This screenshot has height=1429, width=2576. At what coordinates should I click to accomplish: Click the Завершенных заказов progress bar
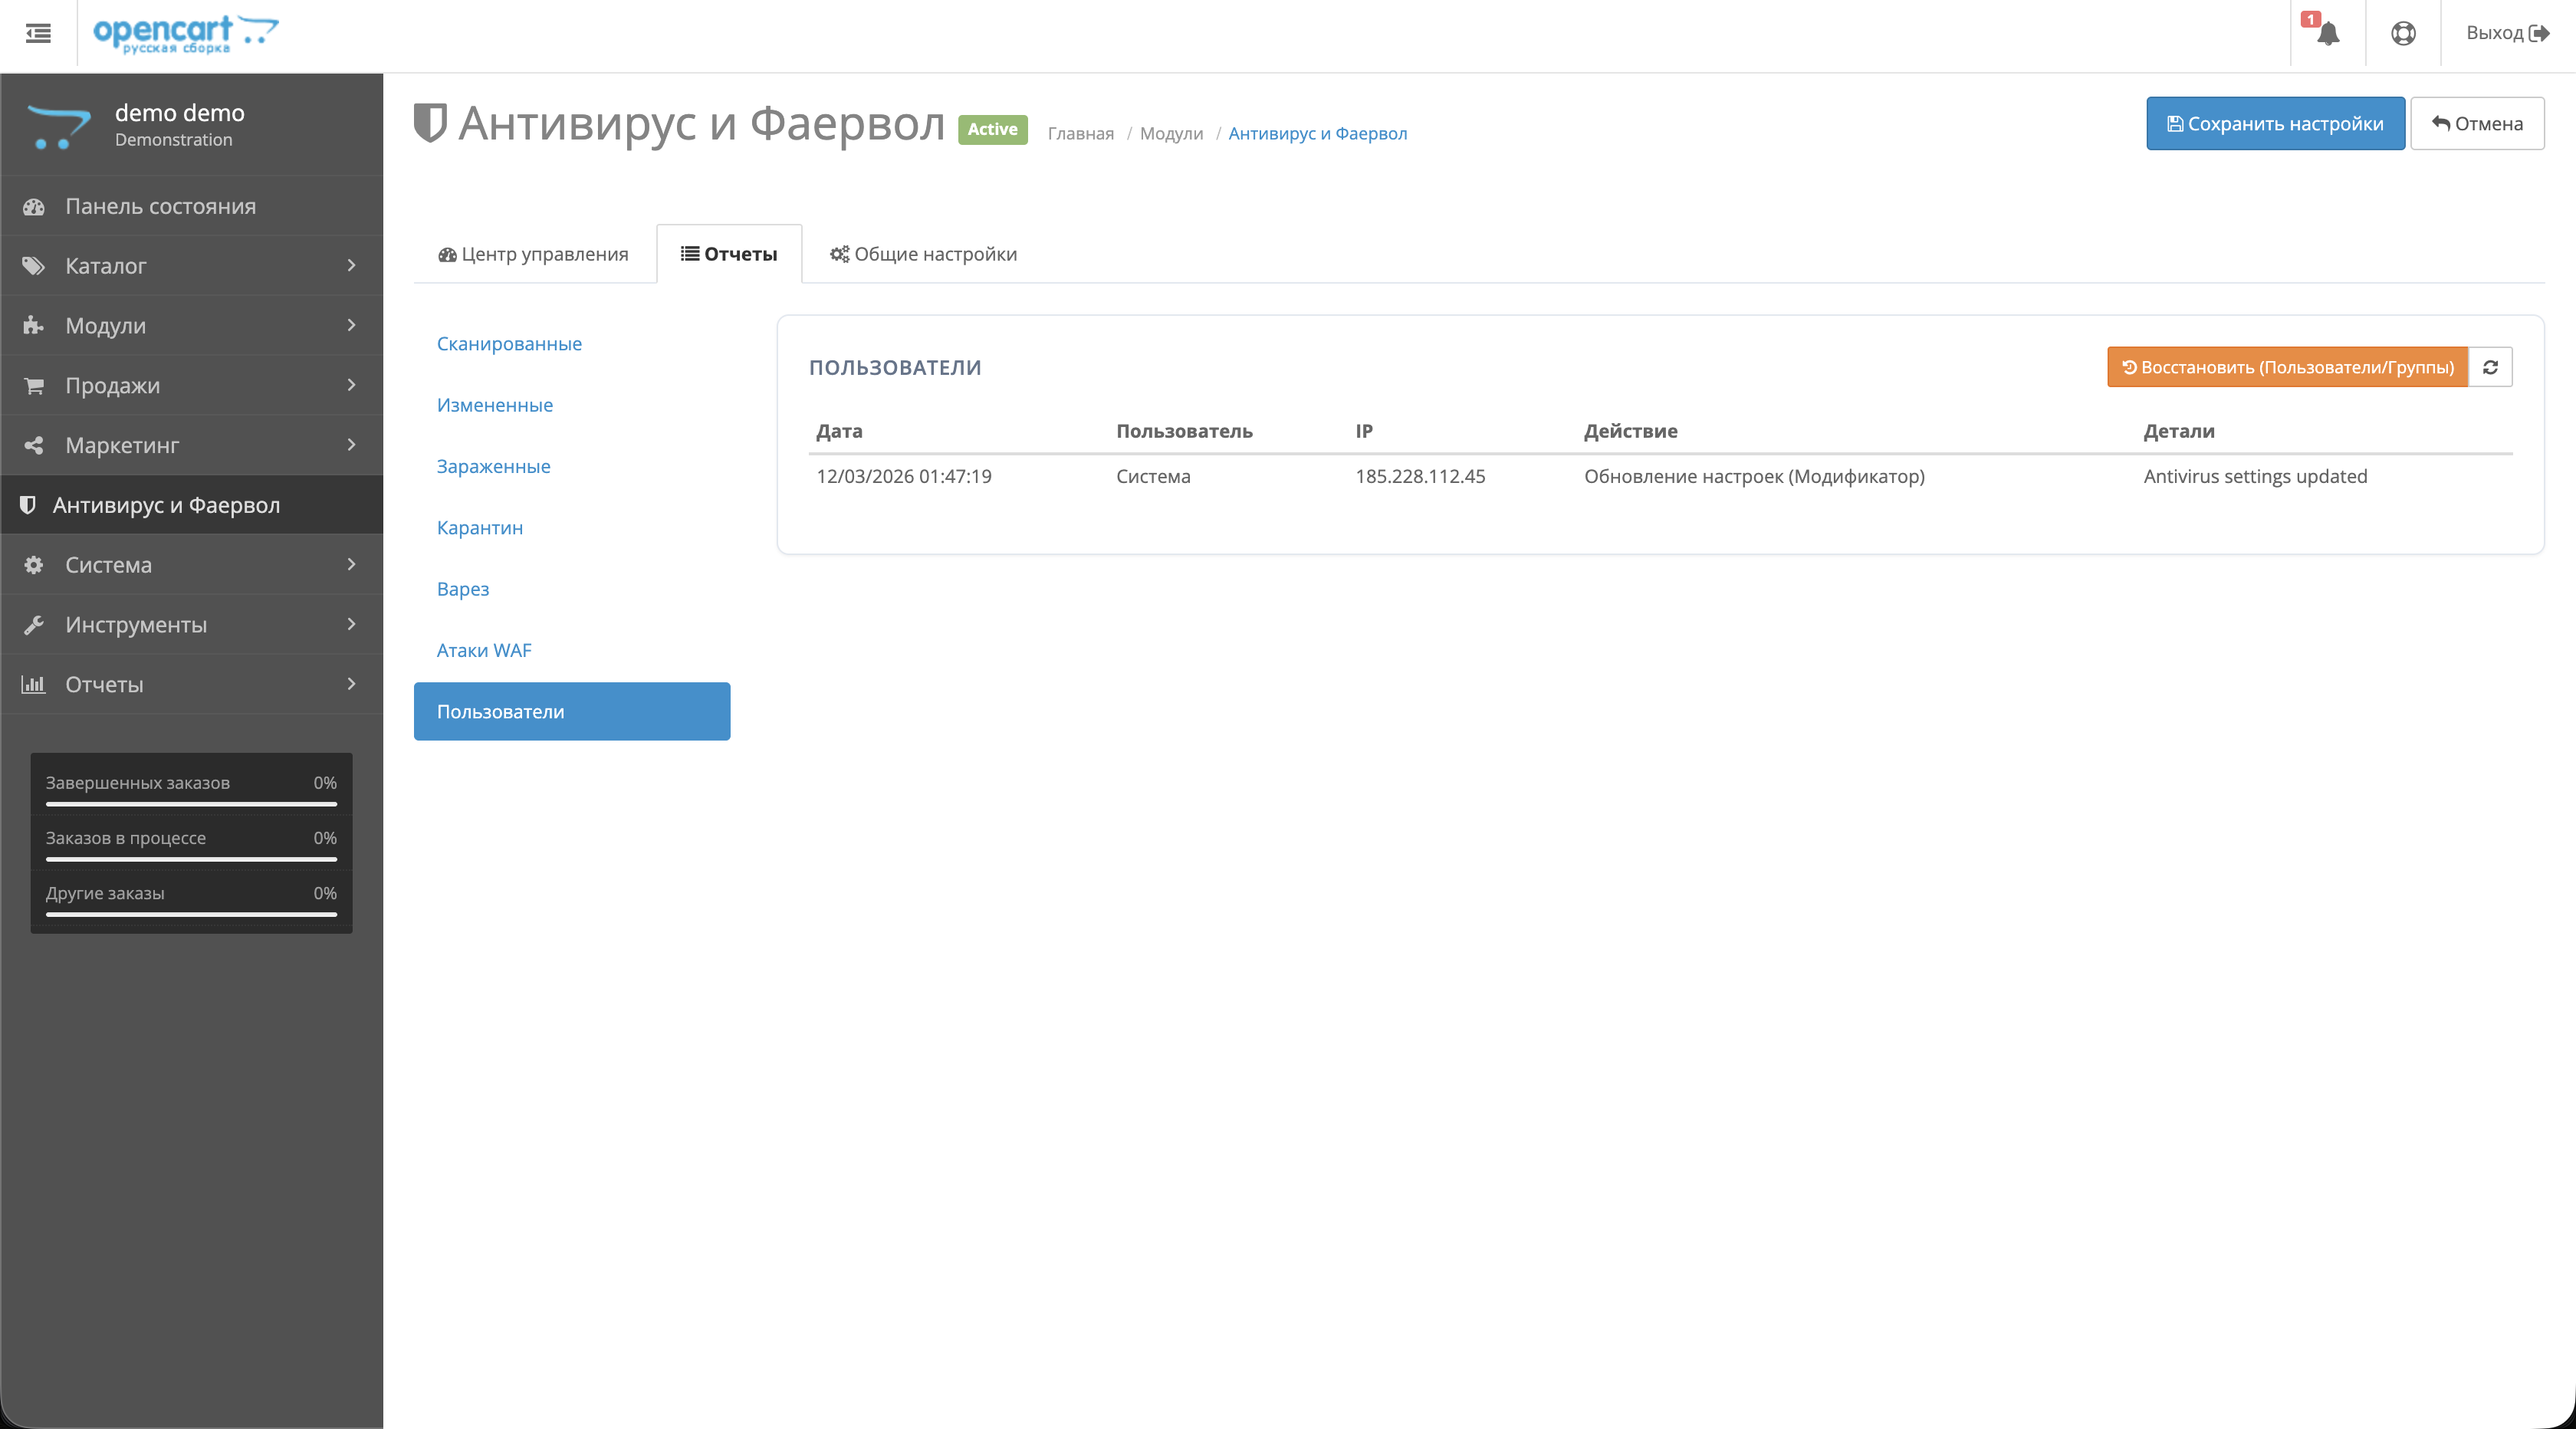(x=191, y=803)
